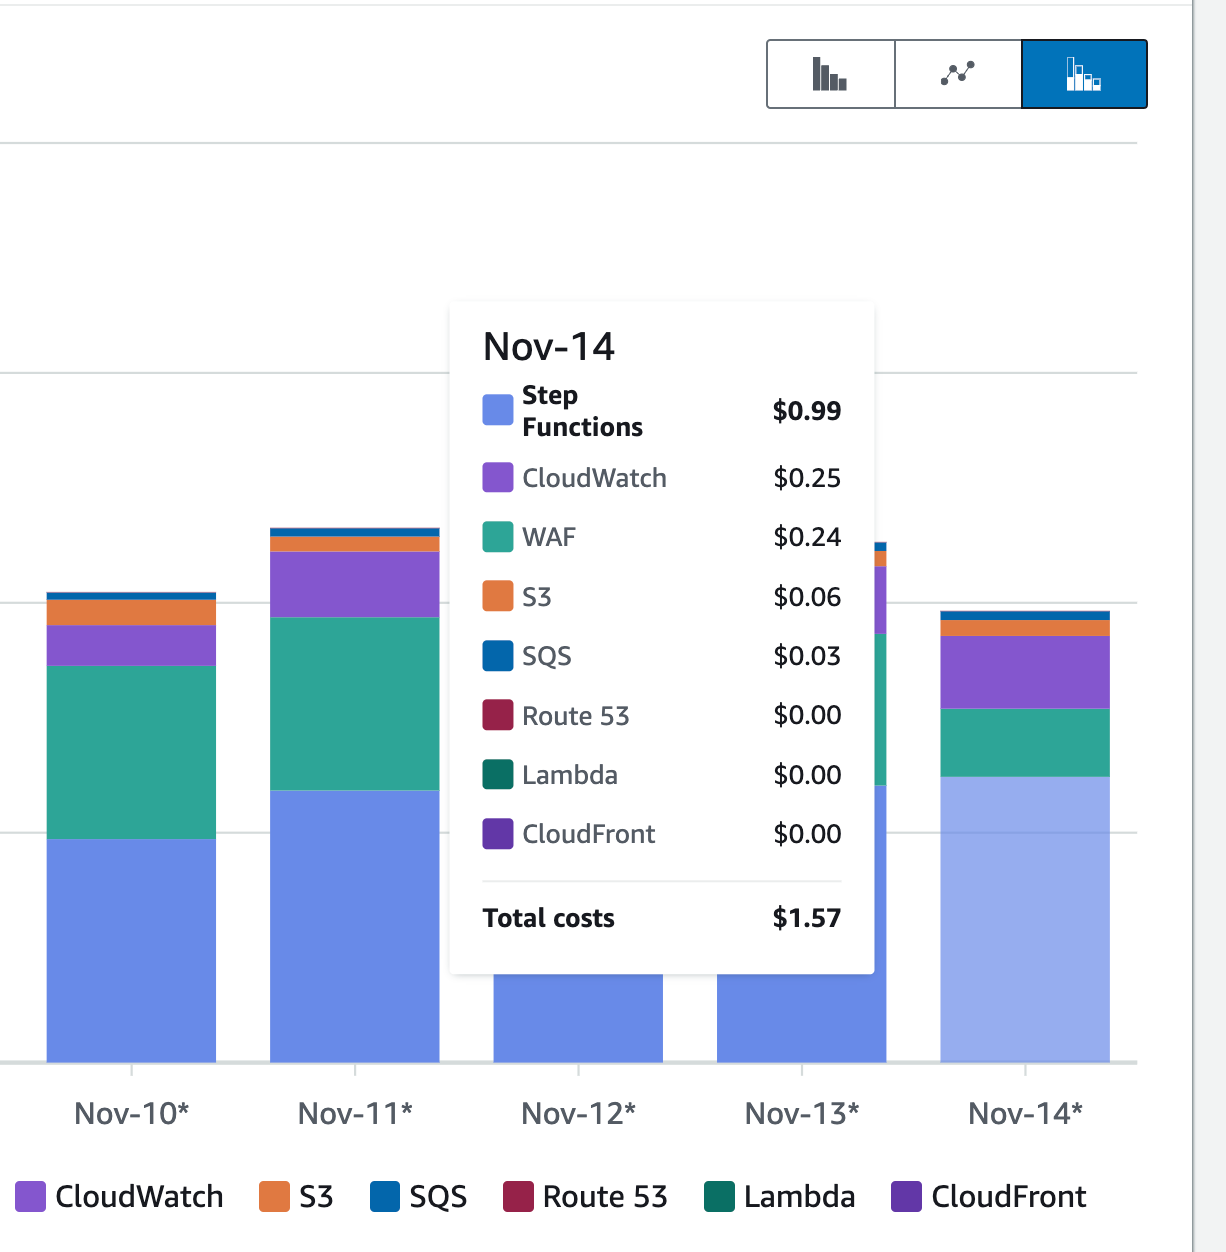Click the Nov-13* axis label
Screen dimensions: 1226x1252
point(802,1113)
